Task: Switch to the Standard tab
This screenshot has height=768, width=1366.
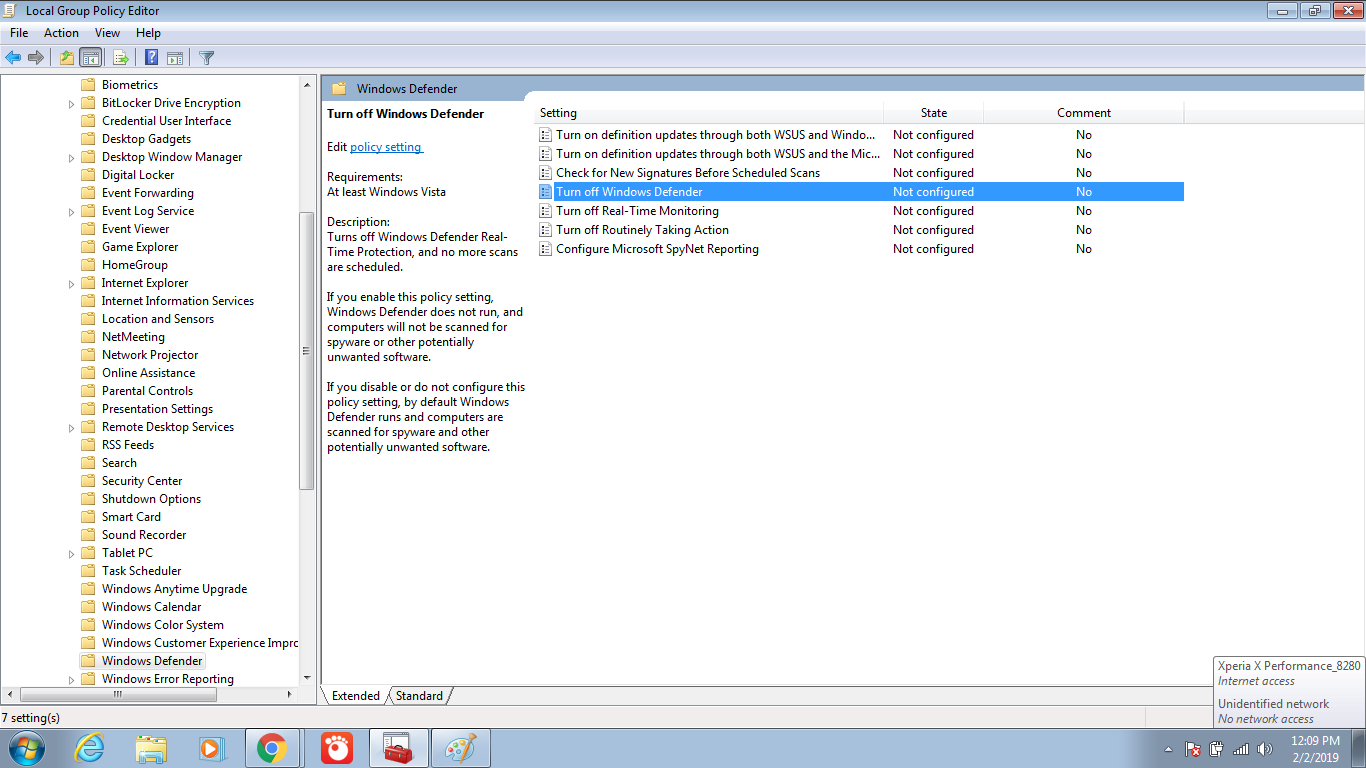Action: (419, 696)
